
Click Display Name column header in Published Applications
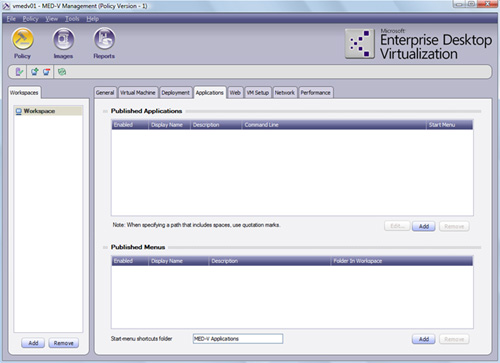(x=169, y=125)
